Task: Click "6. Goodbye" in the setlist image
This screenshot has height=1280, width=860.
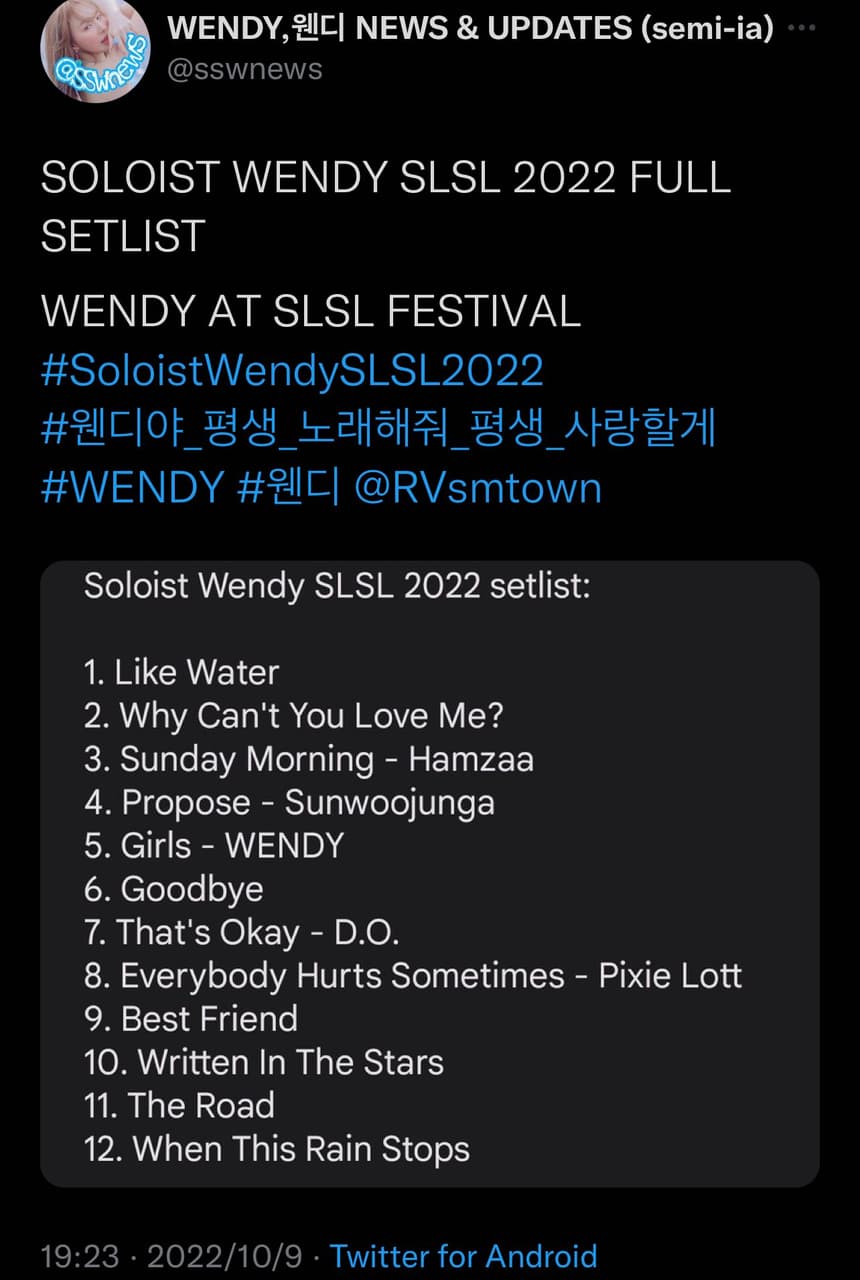Action: coord(174,889)
